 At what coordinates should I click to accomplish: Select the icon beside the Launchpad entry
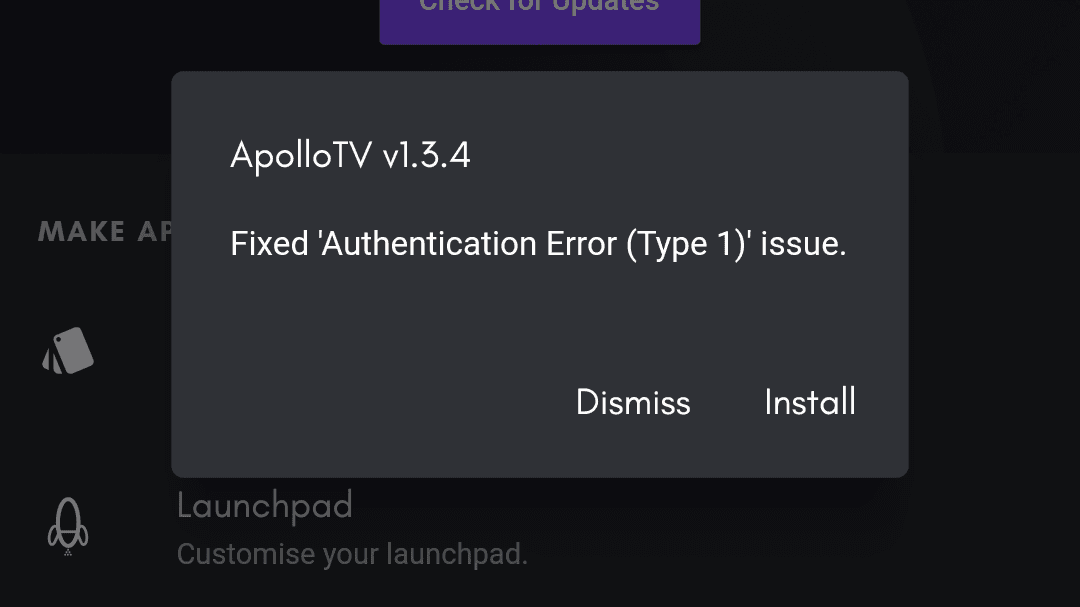pyautogui.click(x=68, y=525)
